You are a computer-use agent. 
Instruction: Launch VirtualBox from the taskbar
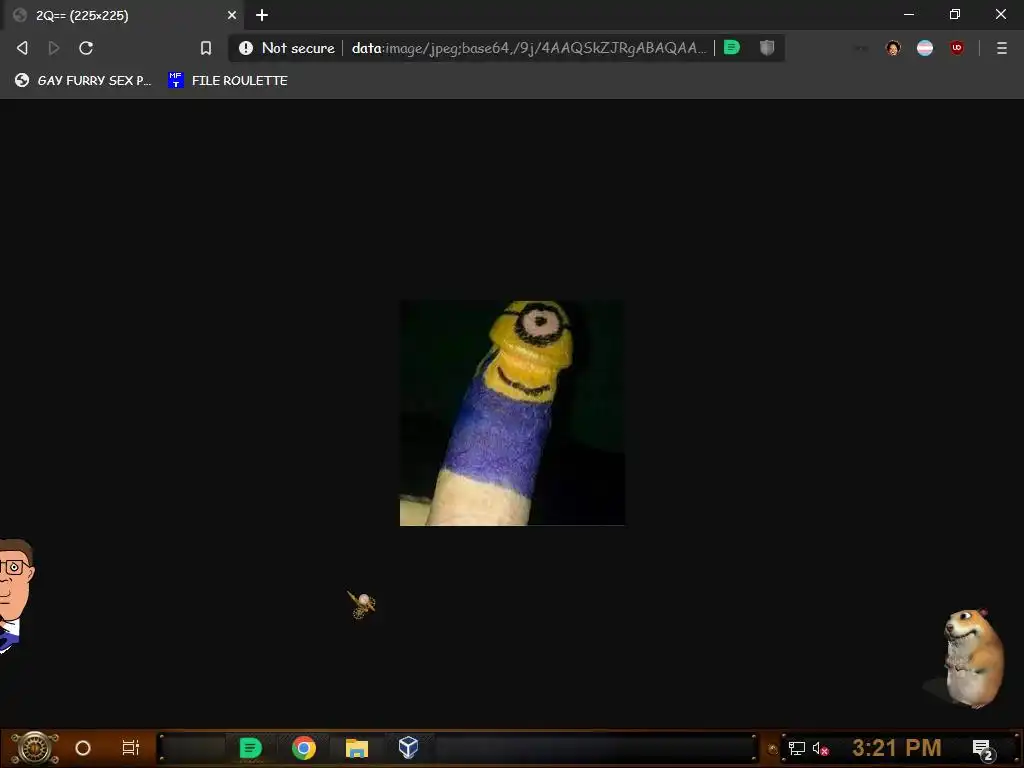[x=408, y=747]
